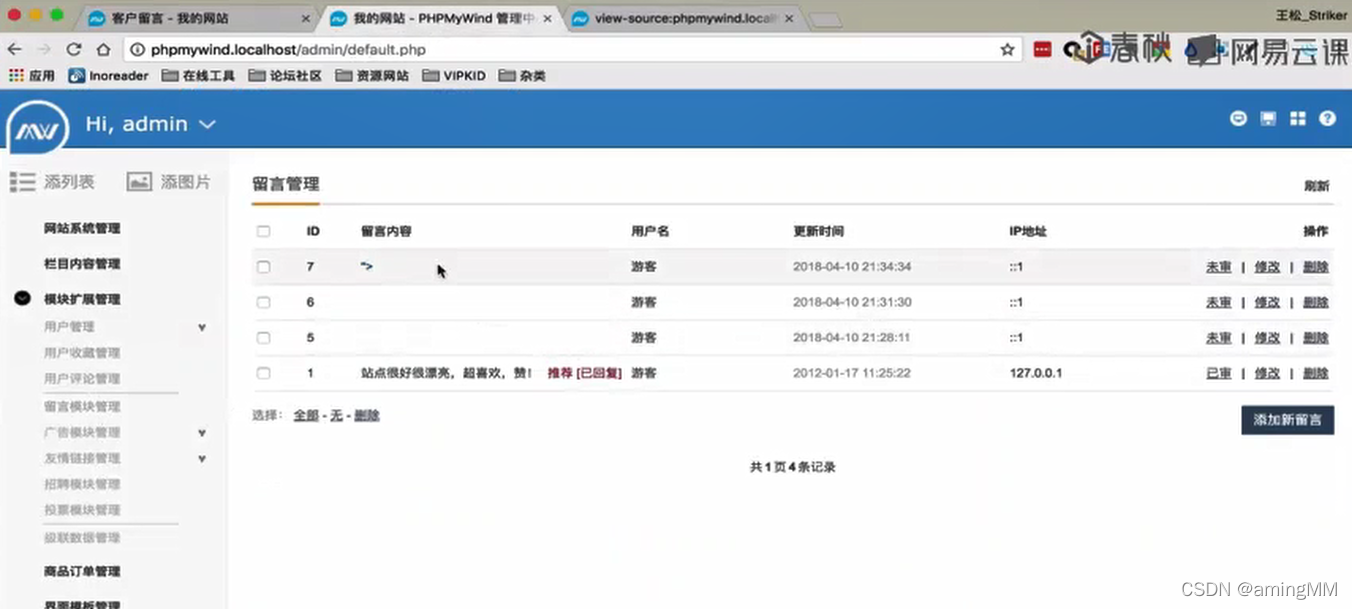Check the checkbox for message ID 7

tap(263, 266)
